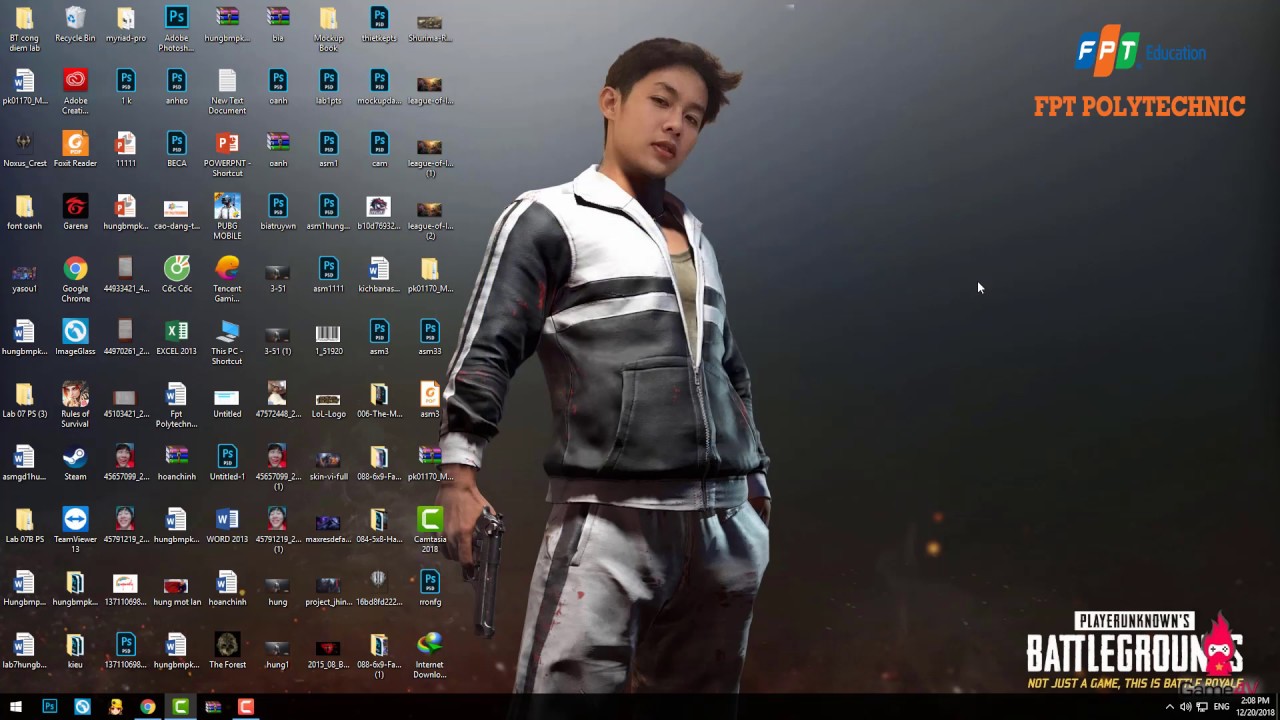
Task: Select the thietkepts Photoshop file
Action: point(379,24)
